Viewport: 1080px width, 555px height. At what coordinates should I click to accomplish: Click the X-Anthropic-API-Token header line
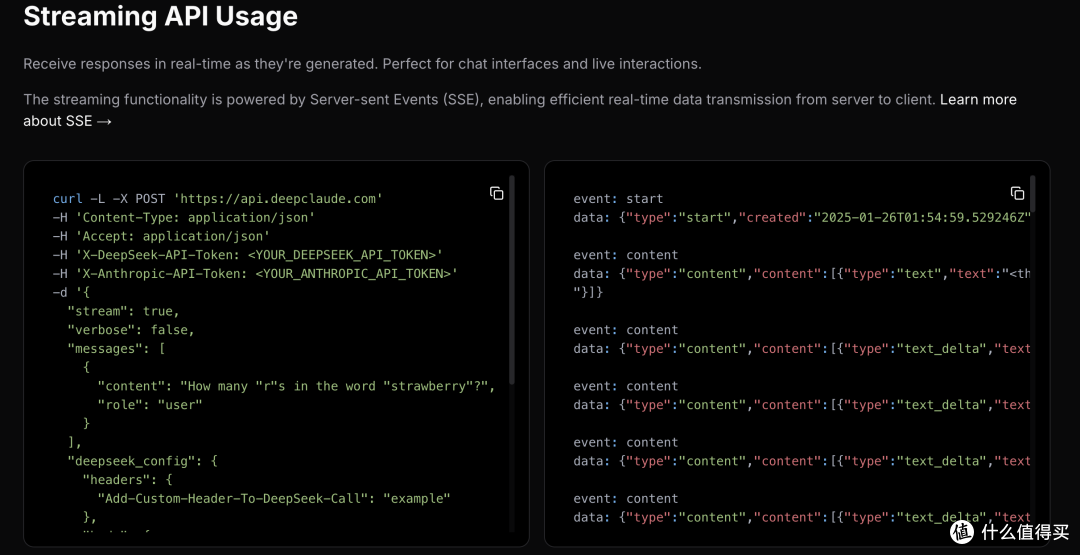click(x=256, y=273)
